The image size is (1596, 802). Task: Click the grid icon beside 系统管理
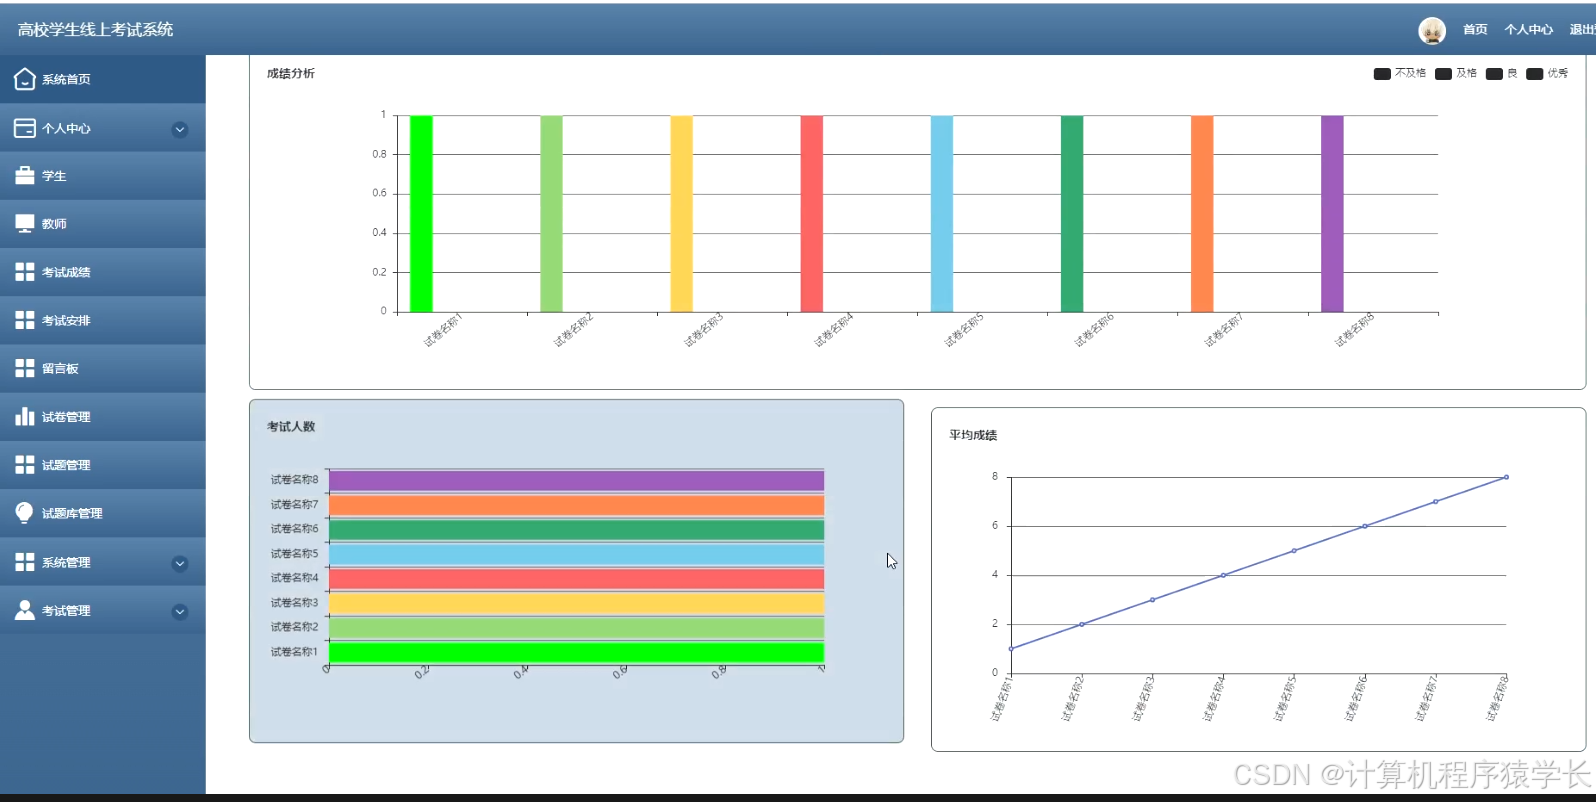tap(25, 562)
